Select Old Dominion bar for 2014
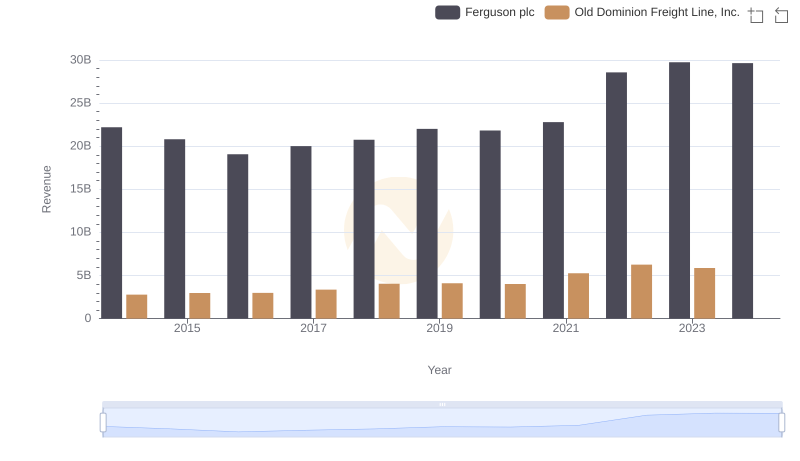Viewport: 800px width, 461px height. pyautogui.click(x=137, y=306)
